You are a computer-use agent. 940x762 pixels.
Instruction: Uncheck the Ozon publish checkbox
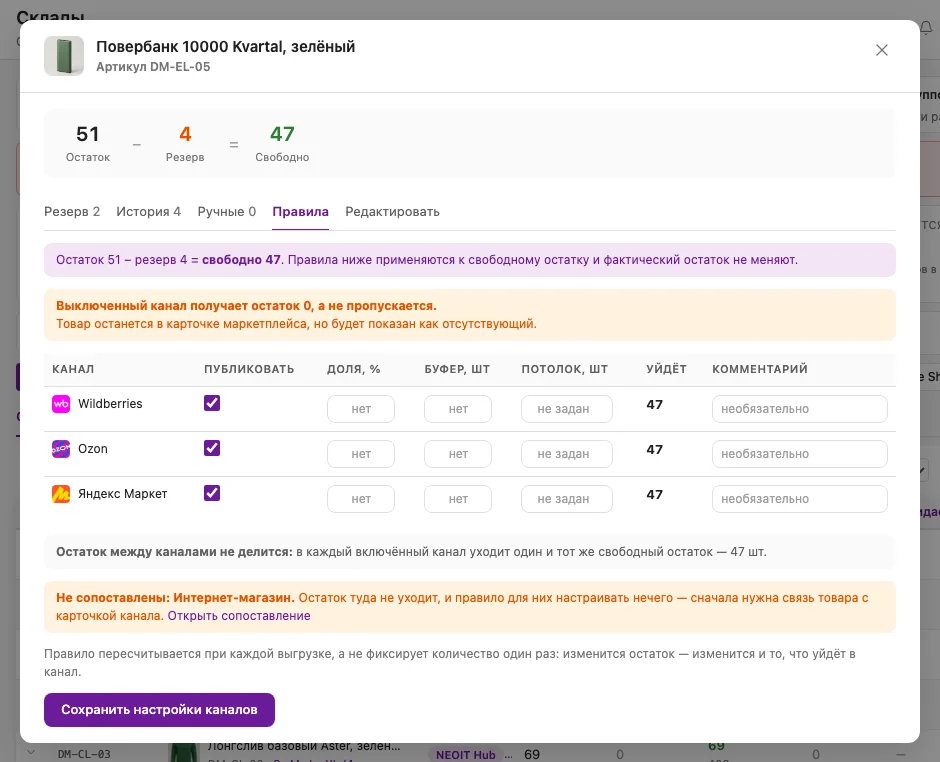click(x=212, y=448)
